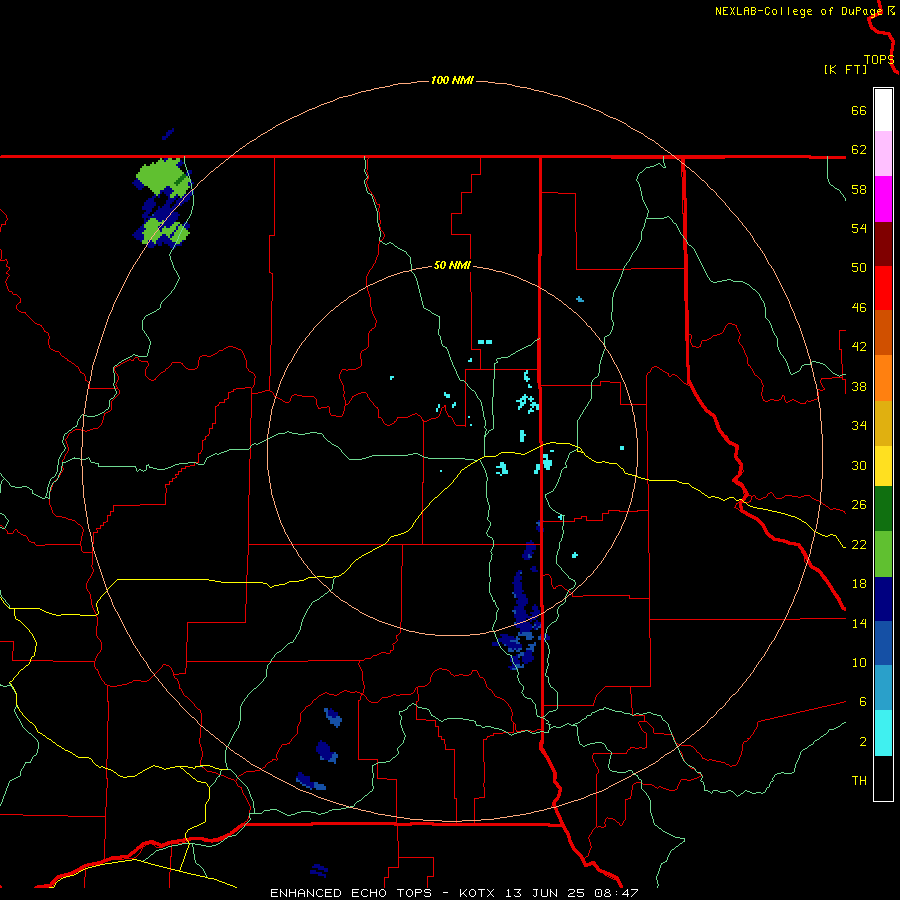Click the [K FT] units label
The height and width of the screenshot is (900, 900).
(x=845, y=69)
